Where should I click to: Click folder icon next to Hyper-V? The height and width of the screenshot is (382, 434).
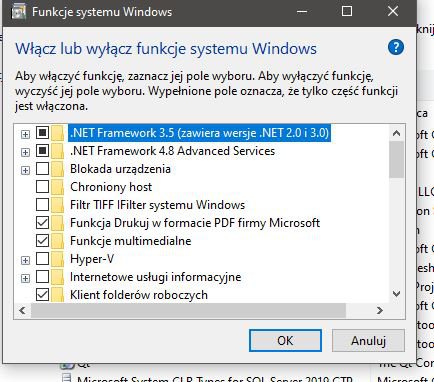[x=57, y=259]
